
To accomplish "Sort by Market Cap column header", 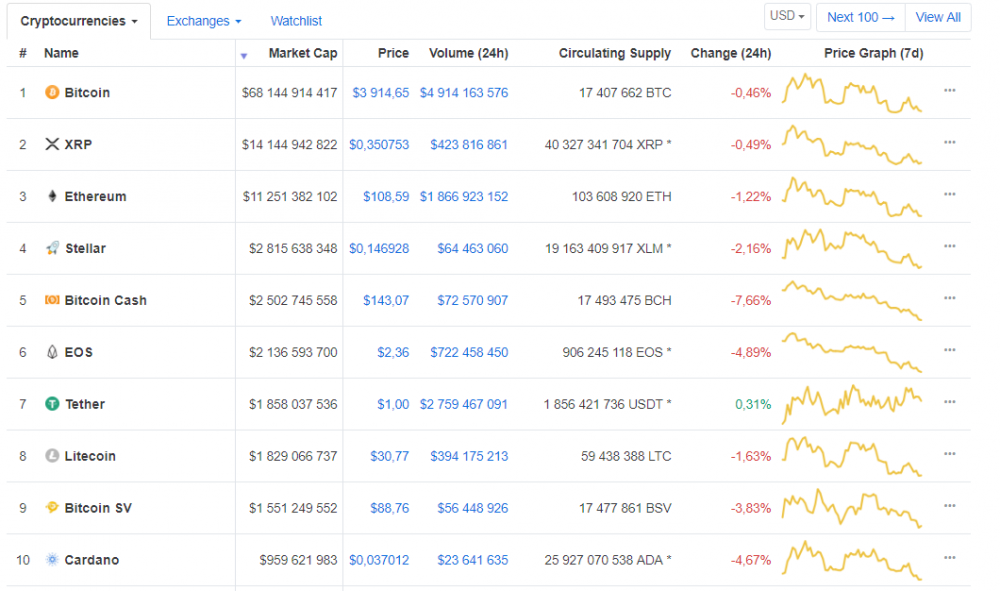I will coord(303,53).
